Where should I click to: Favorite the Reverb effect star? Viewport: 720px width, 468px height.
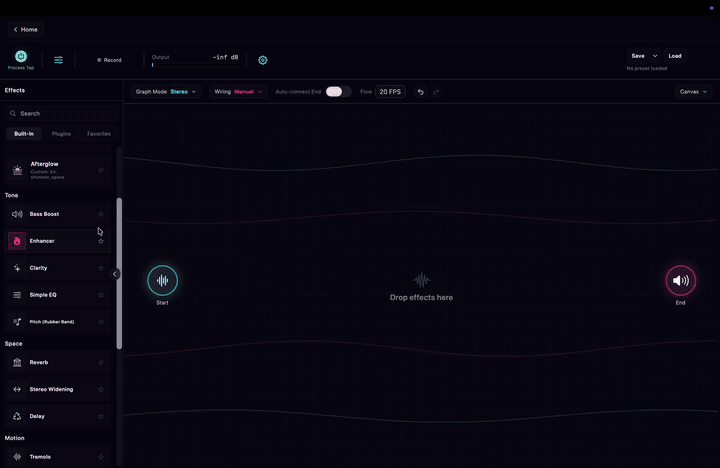pyautogui.click(x=101, y=362)
